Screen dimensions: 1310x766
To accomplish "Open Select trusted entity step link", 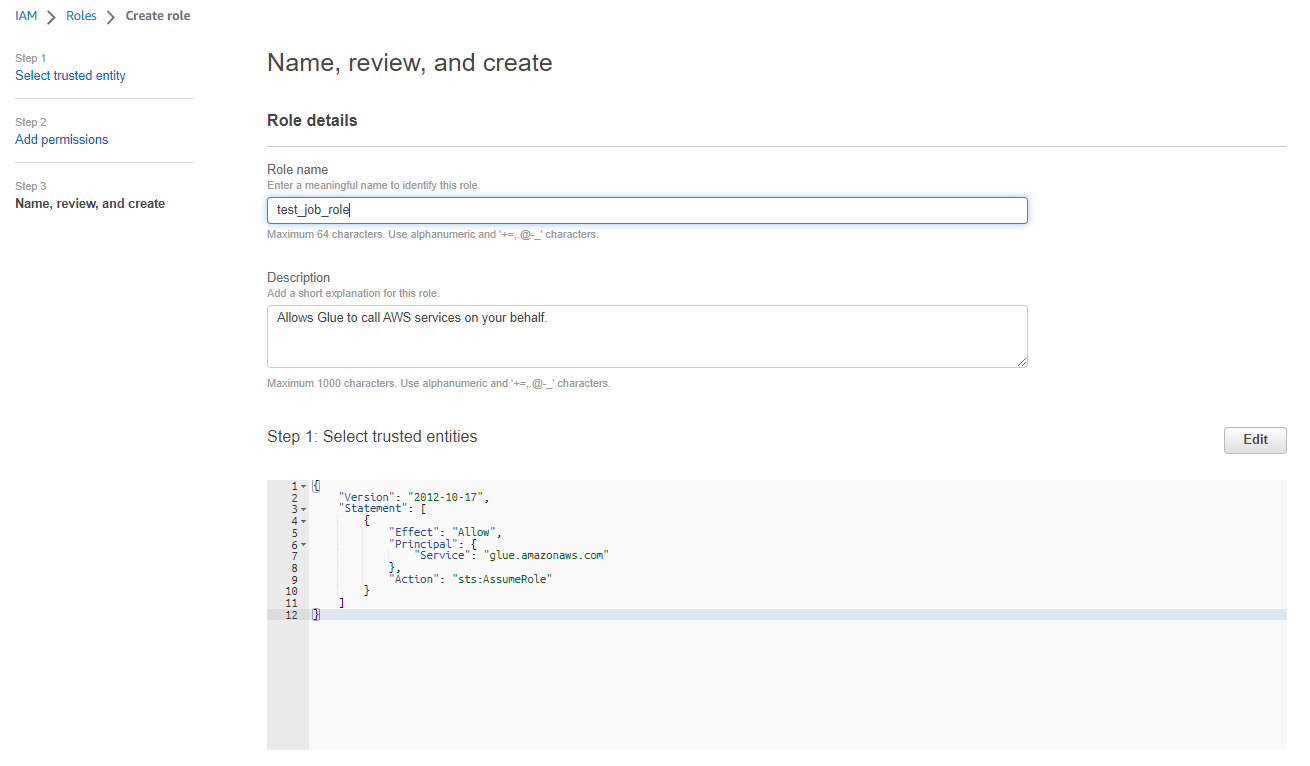I will tap(70, 75).
